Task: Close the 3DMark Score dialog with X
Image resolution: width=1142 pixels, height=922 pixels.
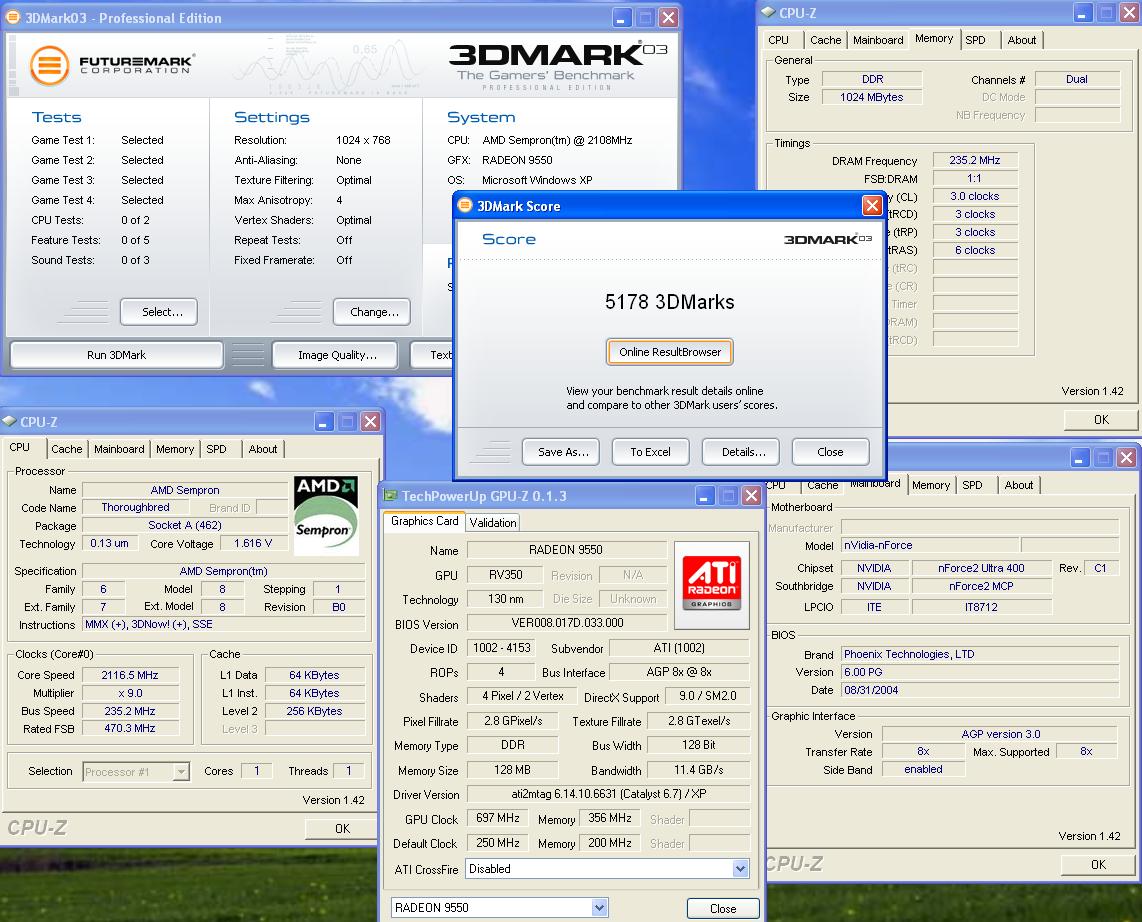Action: click(x=872, y=205)
